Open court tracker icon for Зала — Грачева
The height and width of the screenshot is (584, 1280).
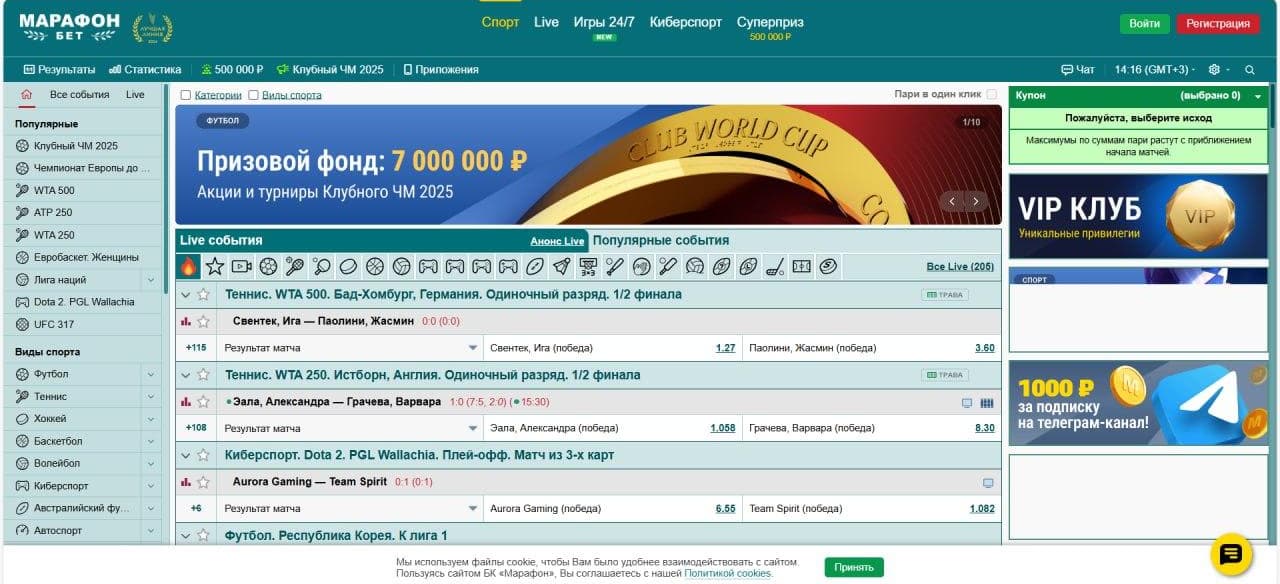coord(987,403)
